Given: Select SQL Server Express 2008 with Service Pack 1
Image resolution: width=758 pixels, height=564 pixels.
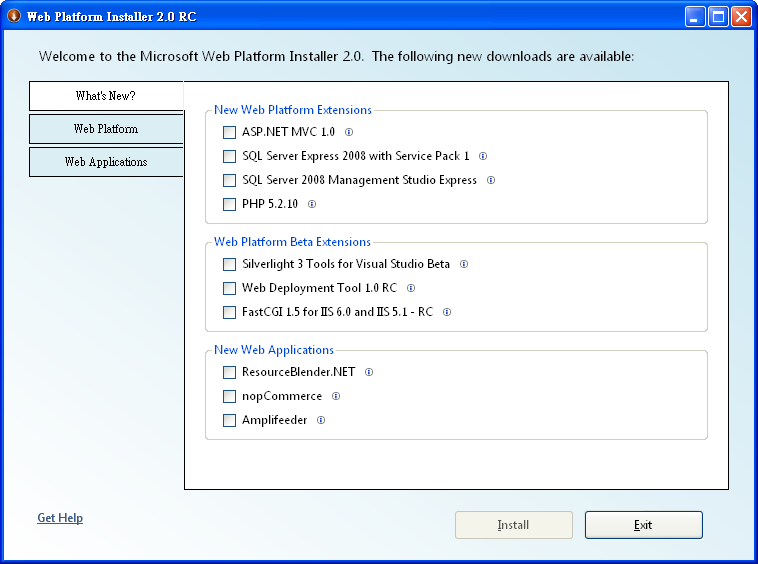Looking at the screenshot, I should pos(229,156).
